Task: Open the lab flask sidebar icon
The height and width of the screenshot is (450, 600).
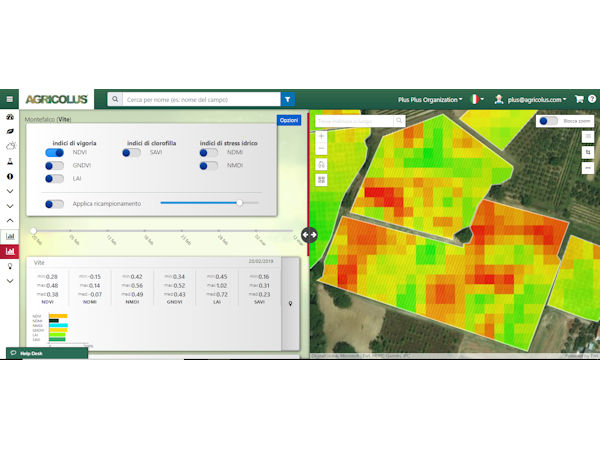Action: click(10, 161)
